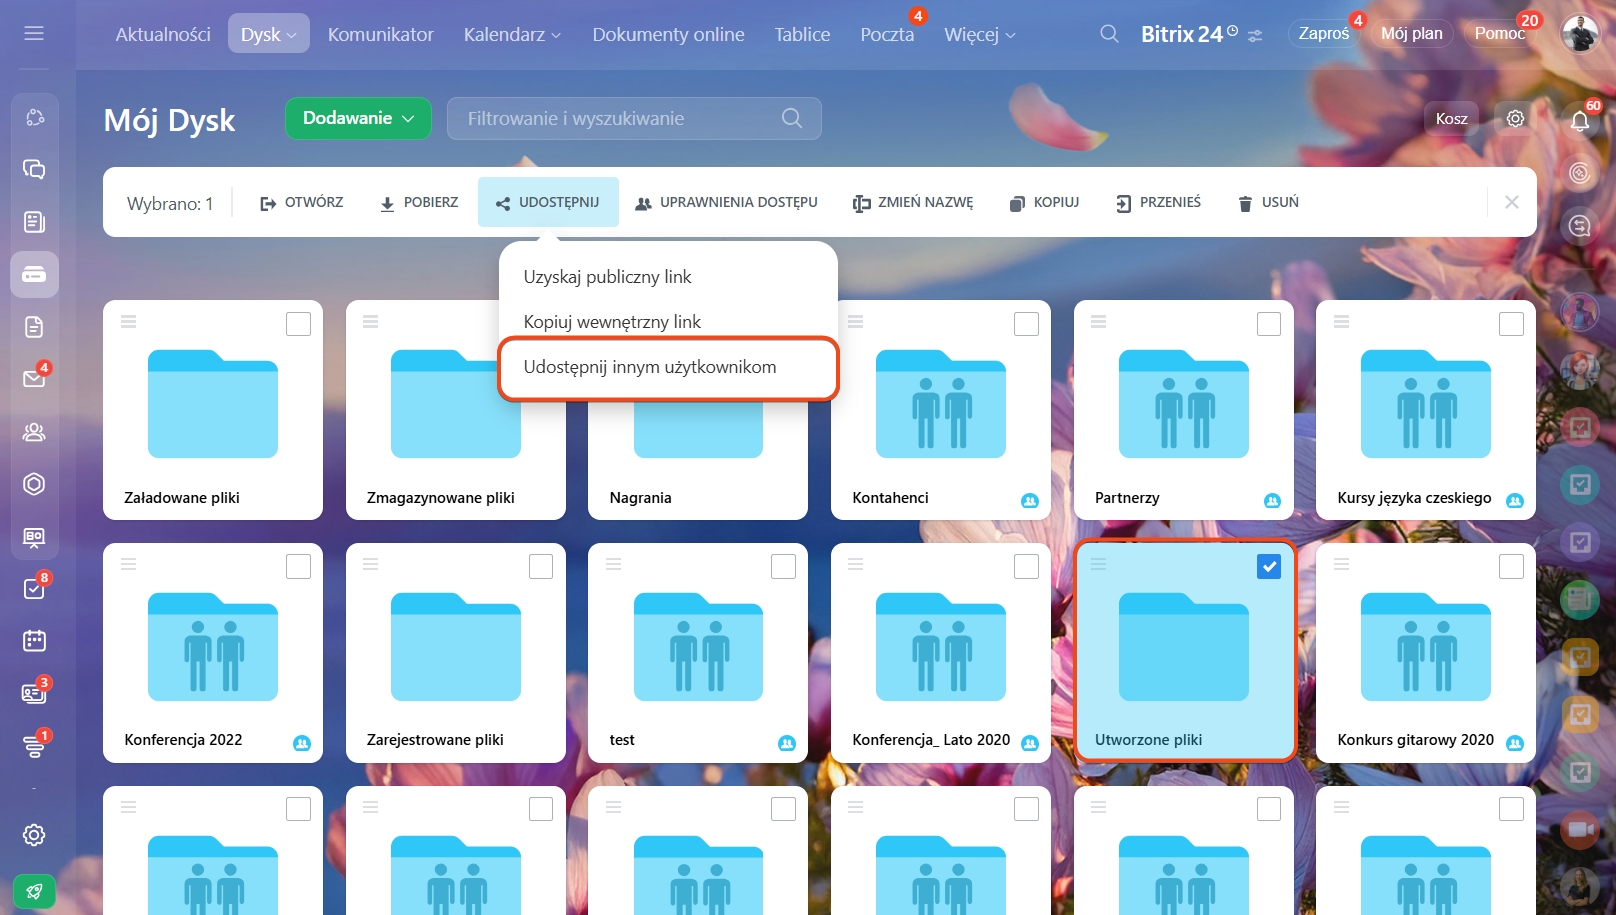Open the Zmagazynowane pliki folder thumbnail
This screenshot has height=915, width=1616.
(x=456, y=404)
